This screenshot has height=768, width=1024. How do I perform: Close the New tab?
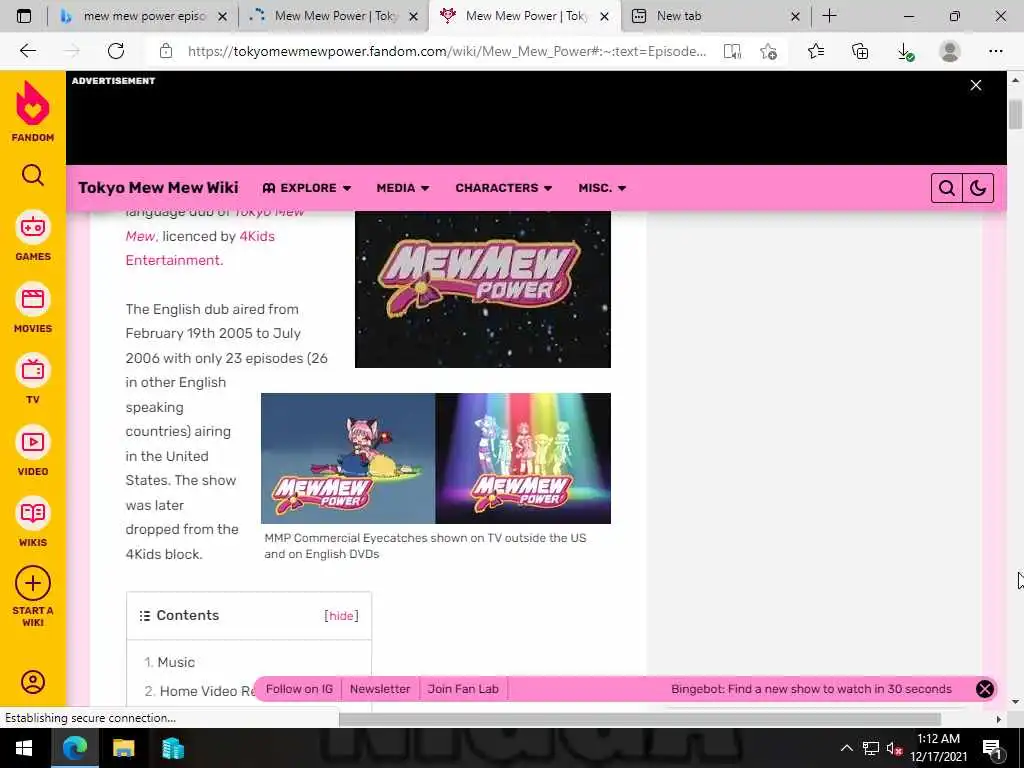point(795,16)
